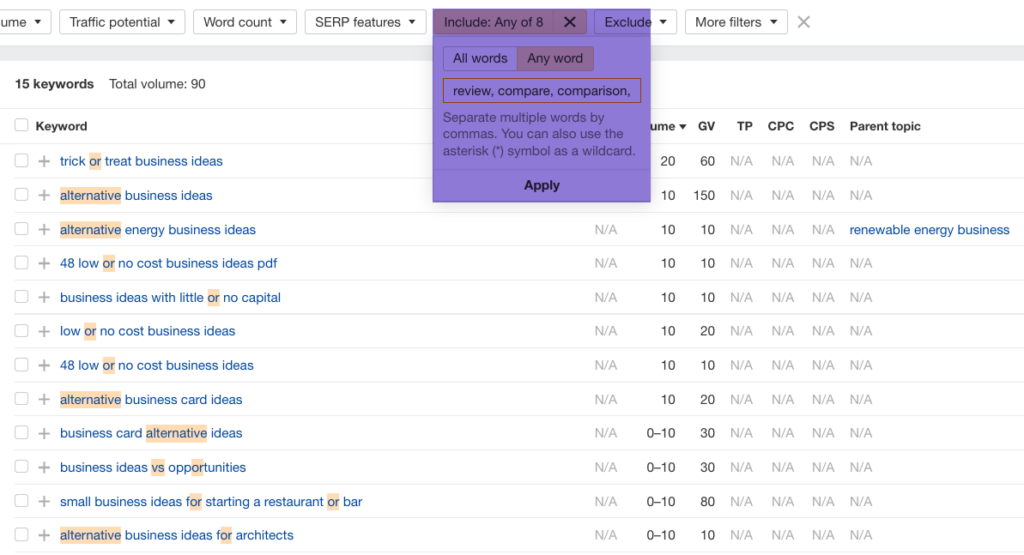Switch to the All words option
1024x555 pixels.
(480, 59)
